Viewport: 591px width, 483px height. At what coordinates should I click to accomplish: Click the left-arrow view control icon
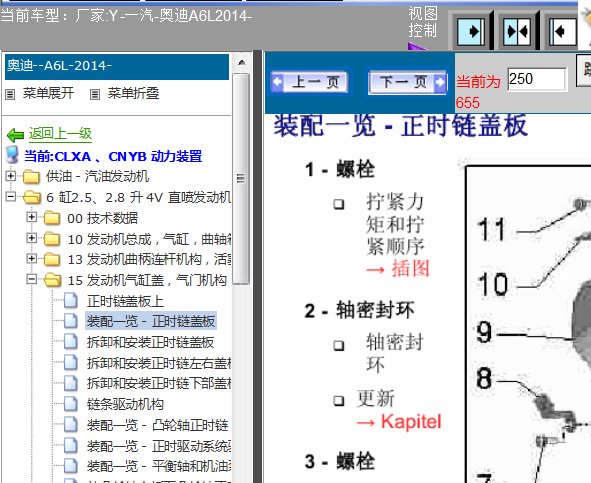click(x=563, y=31)
